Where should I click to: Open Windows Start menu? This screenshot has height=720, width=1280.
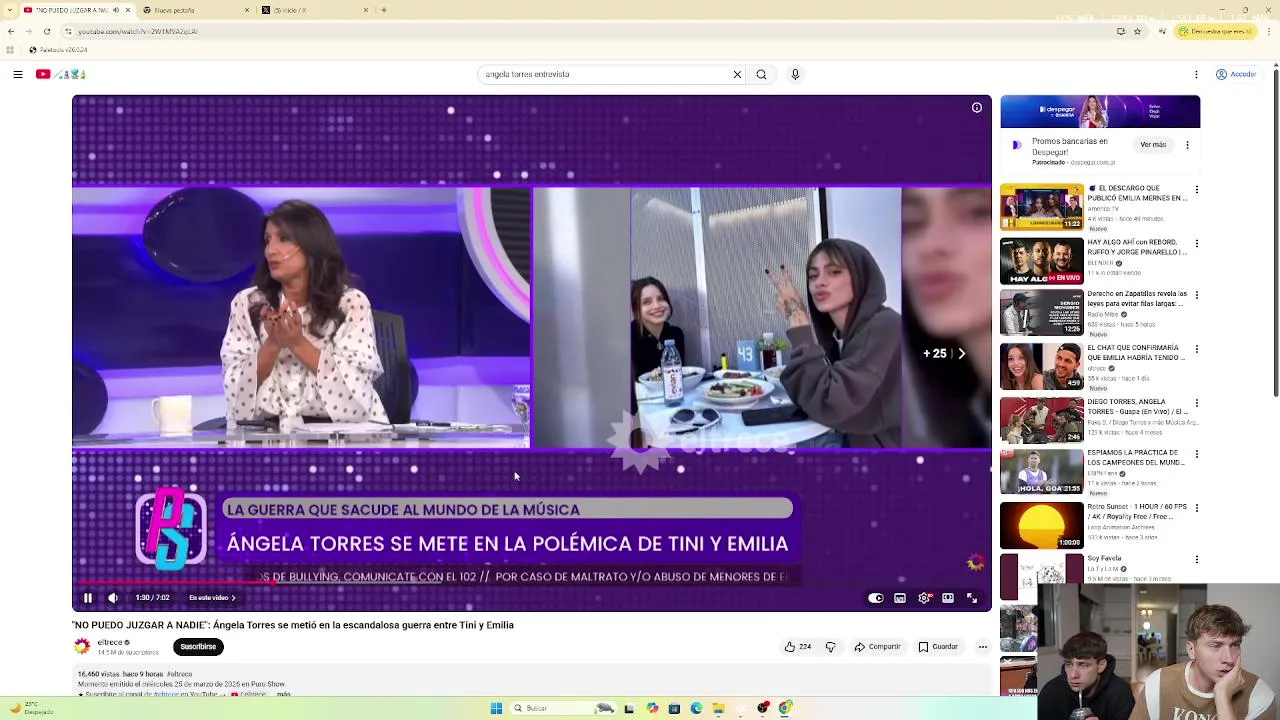point(496,708)
